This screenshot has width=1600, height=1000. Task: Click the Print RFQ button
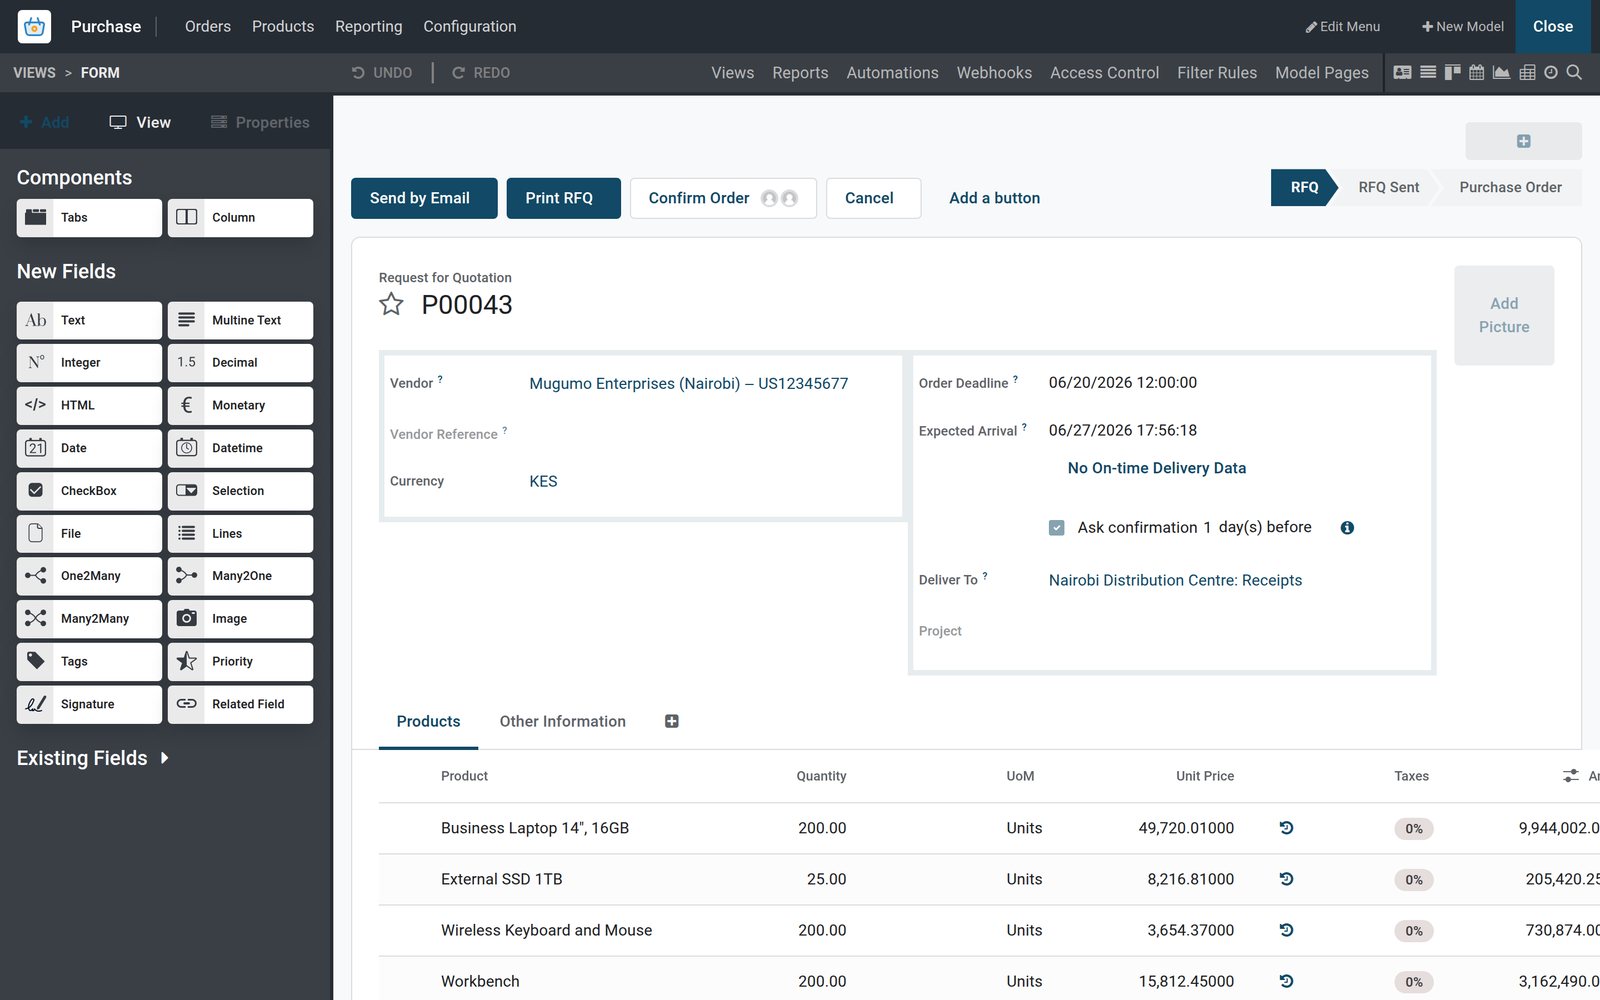coord(564,198)
